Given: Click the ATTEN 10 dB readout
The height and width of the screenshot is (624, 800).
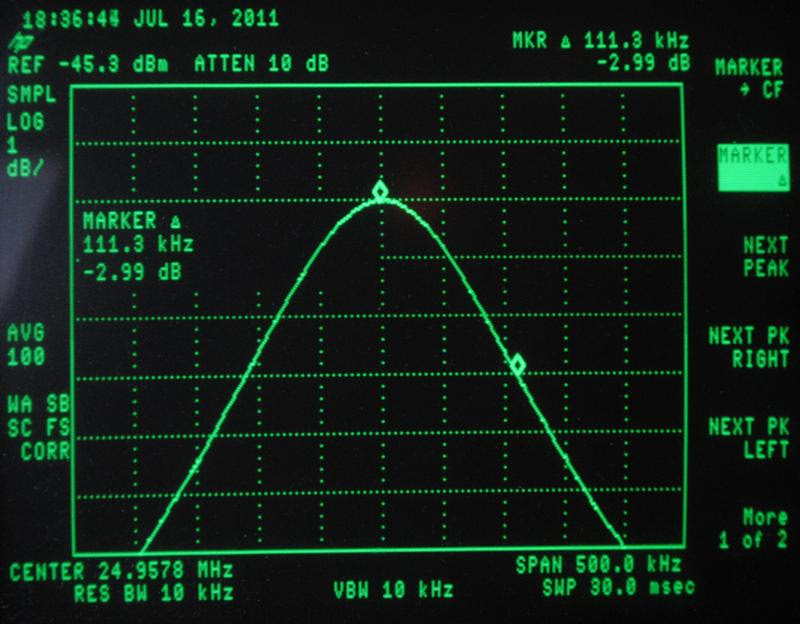Looking at the screenshot, I should 261,64.
